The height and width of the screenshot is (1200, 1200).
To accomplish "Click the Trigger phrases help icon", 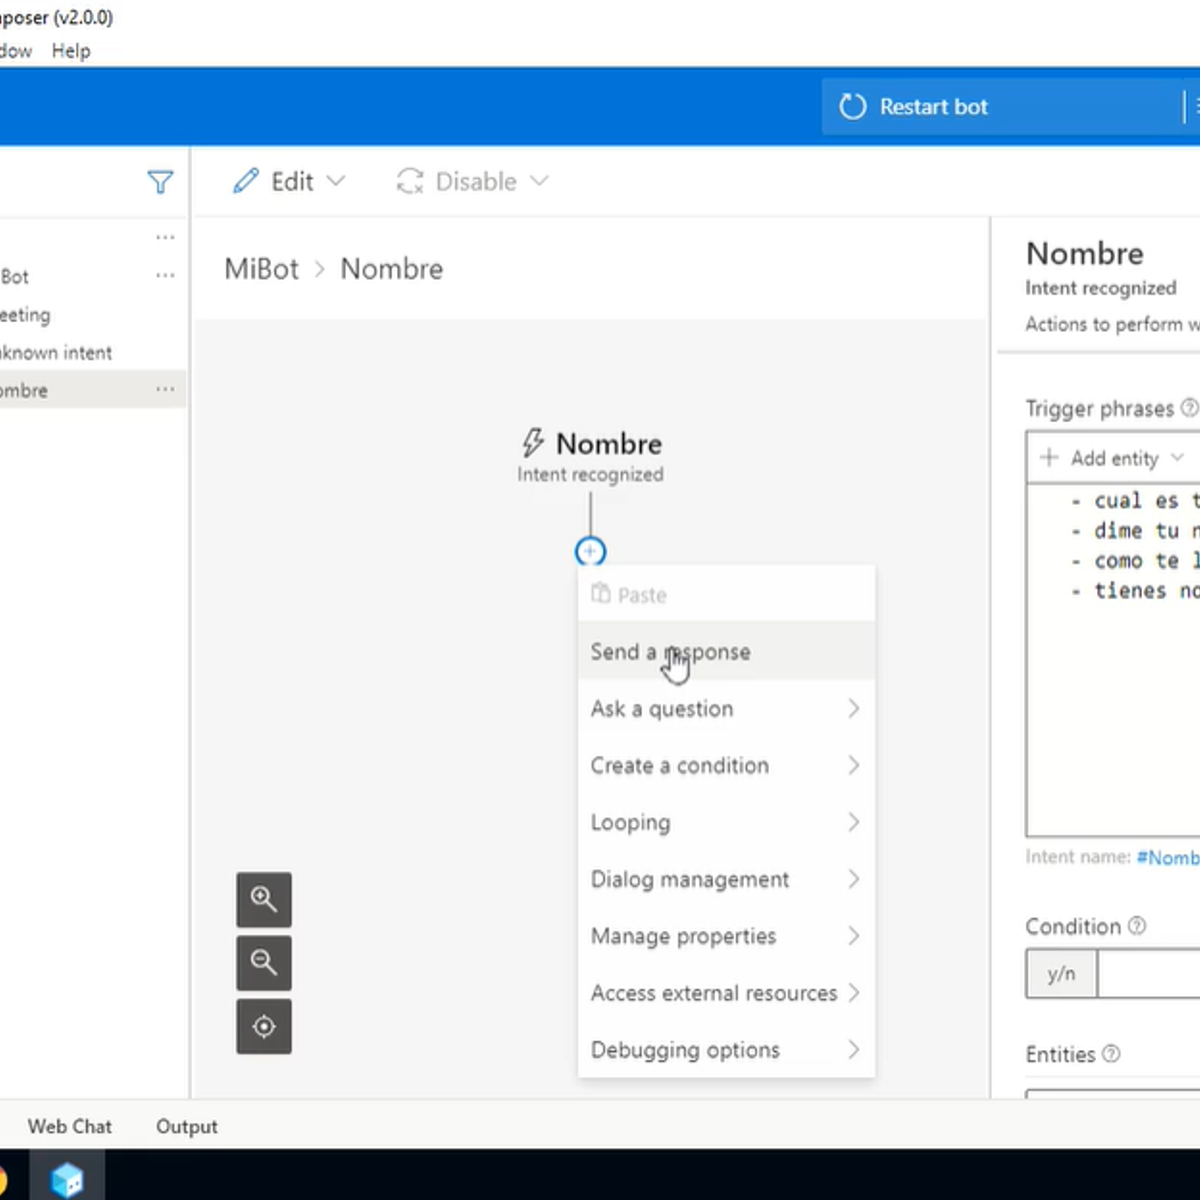I will pyautogui.click(x=1189, y=408).
